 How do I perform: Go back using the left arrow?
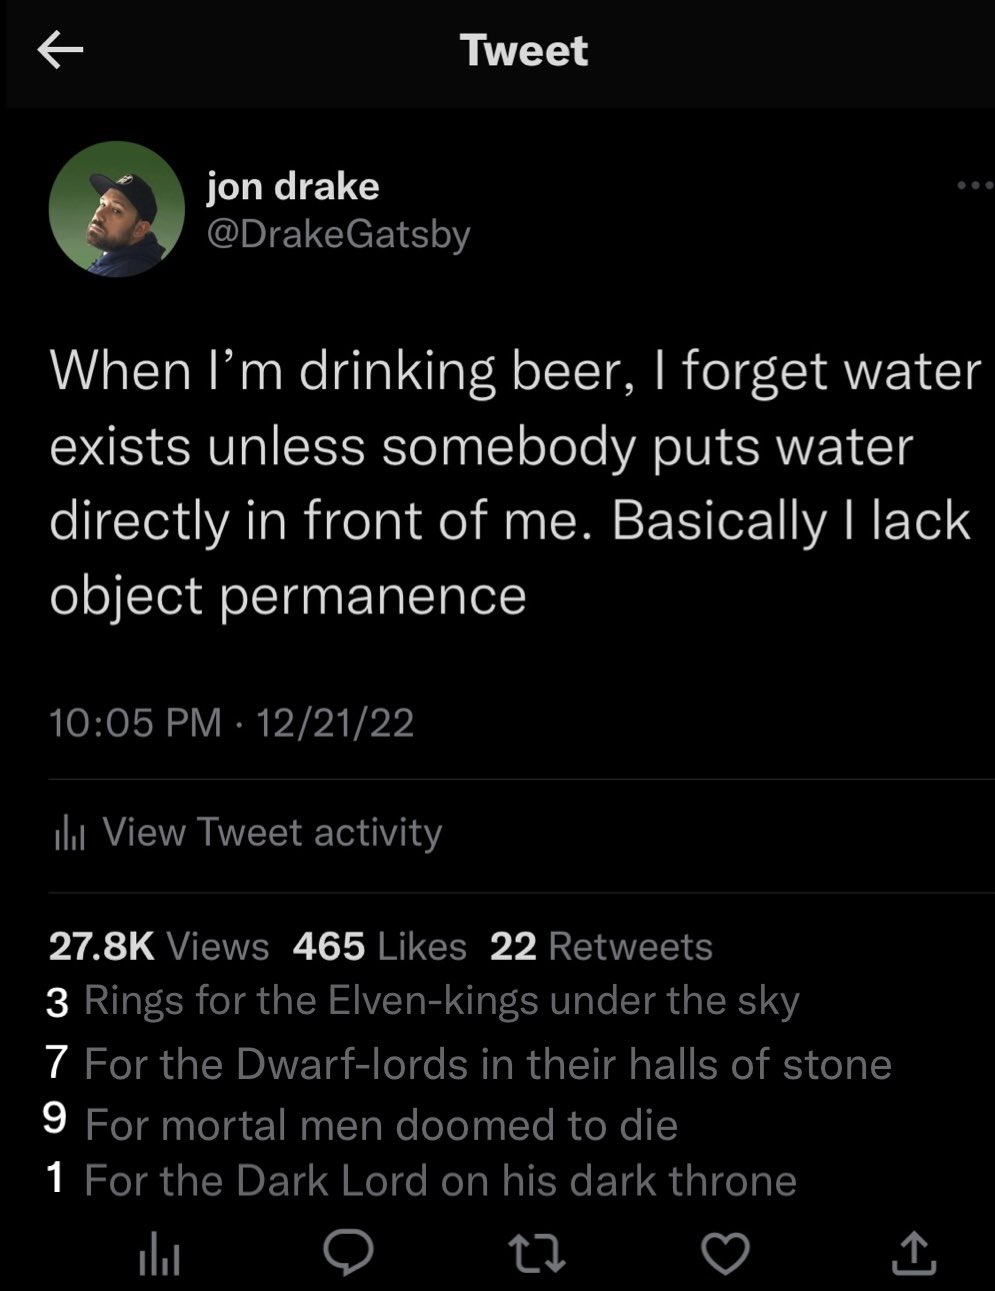pos(60,51)
